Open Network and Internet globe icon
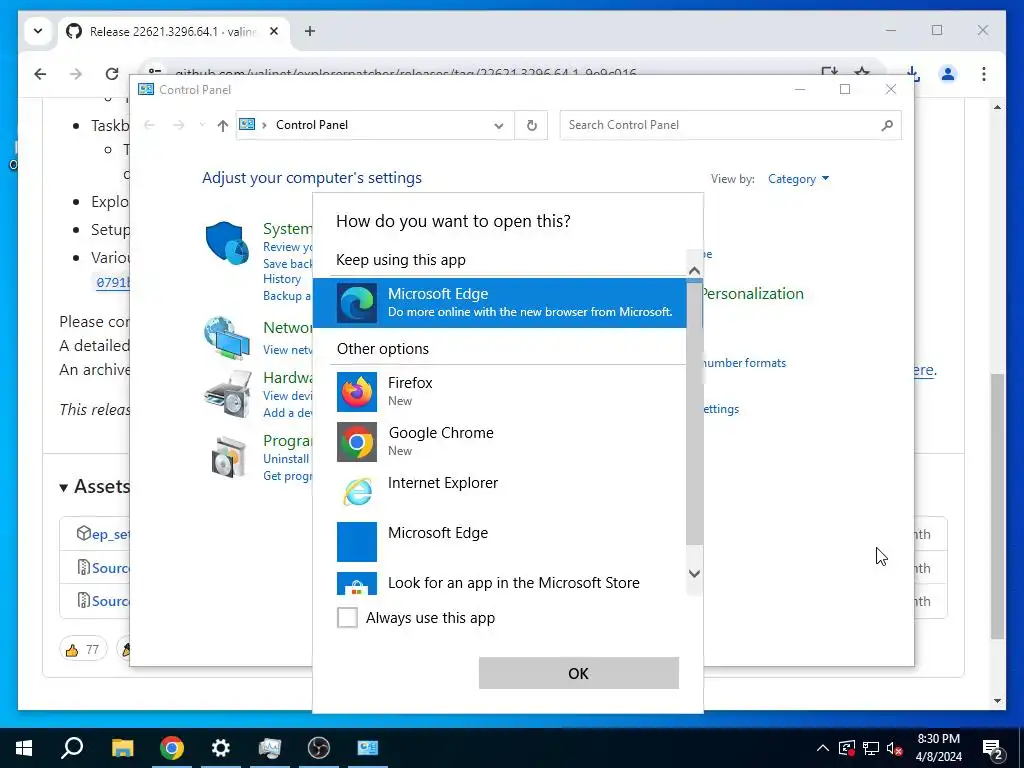 point(227,338)
